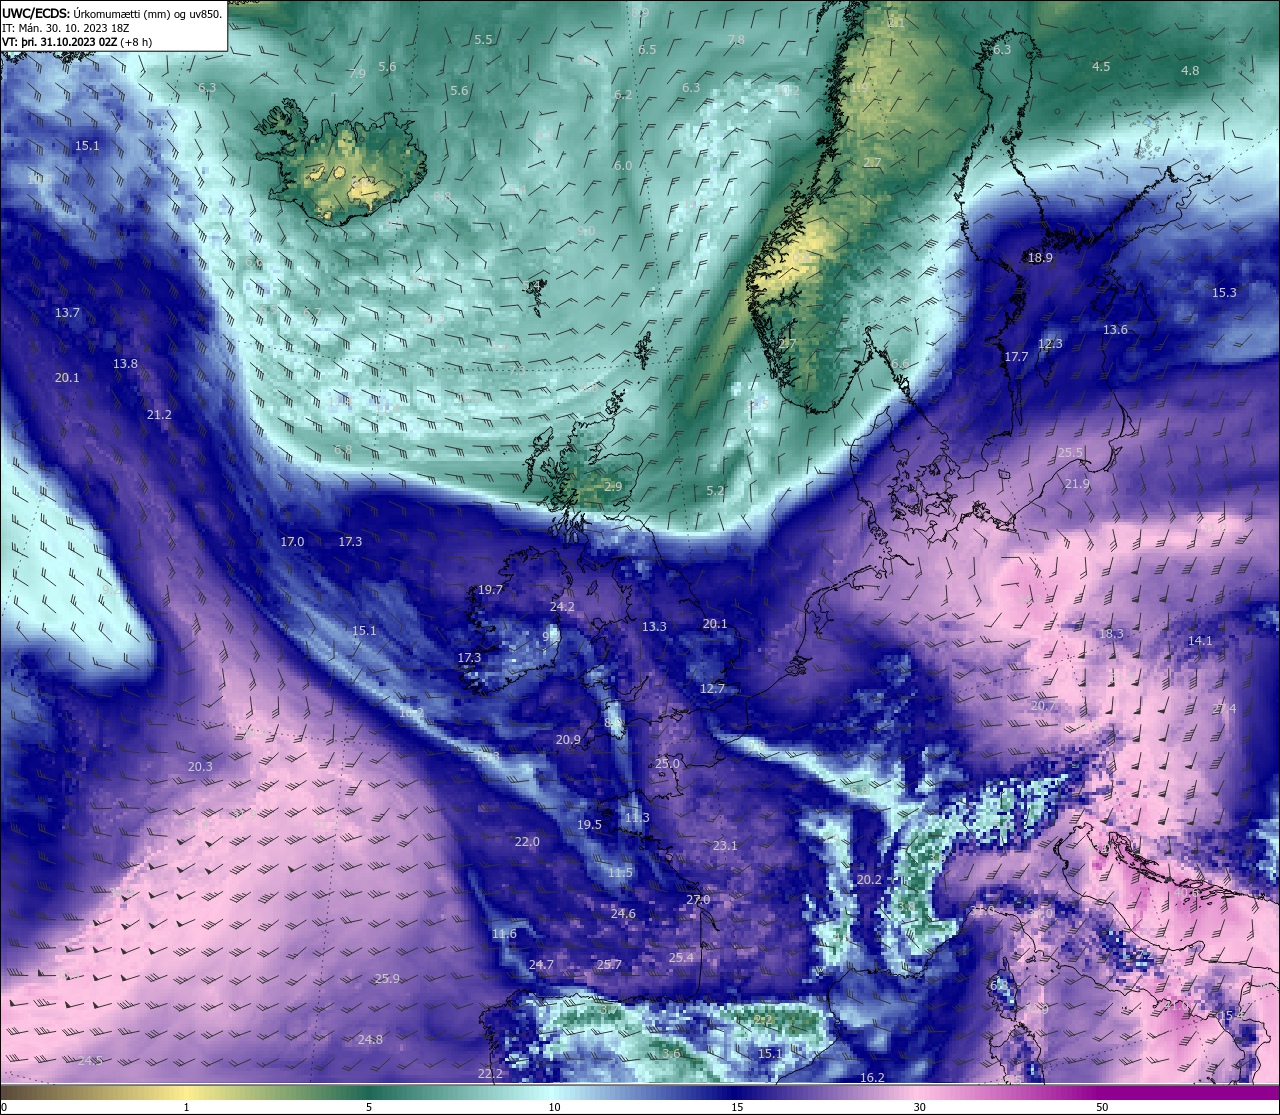Click the 20.3 value label
The height and width of the screenshot is (1115, 1280).
200,766
